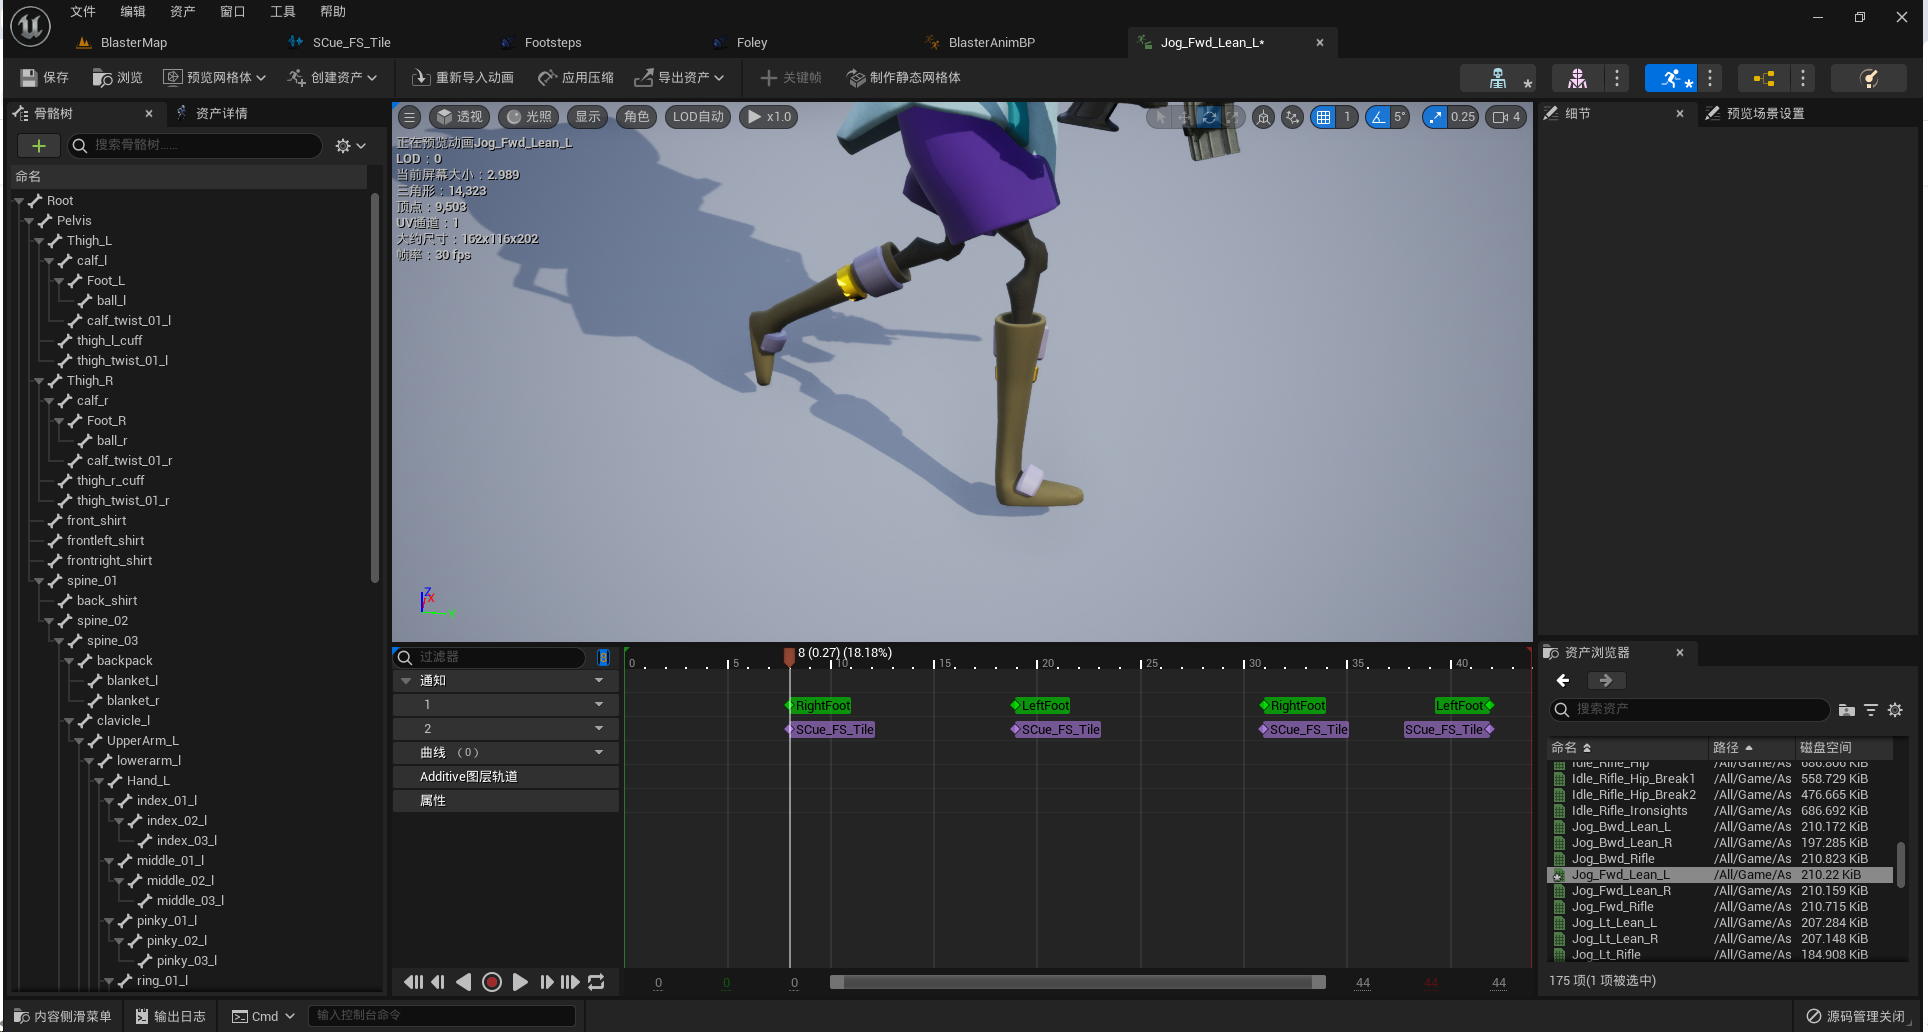1928x1032 pixels.
Task: Go forward in asset browser history
Action: click(x=1605, y=680)
